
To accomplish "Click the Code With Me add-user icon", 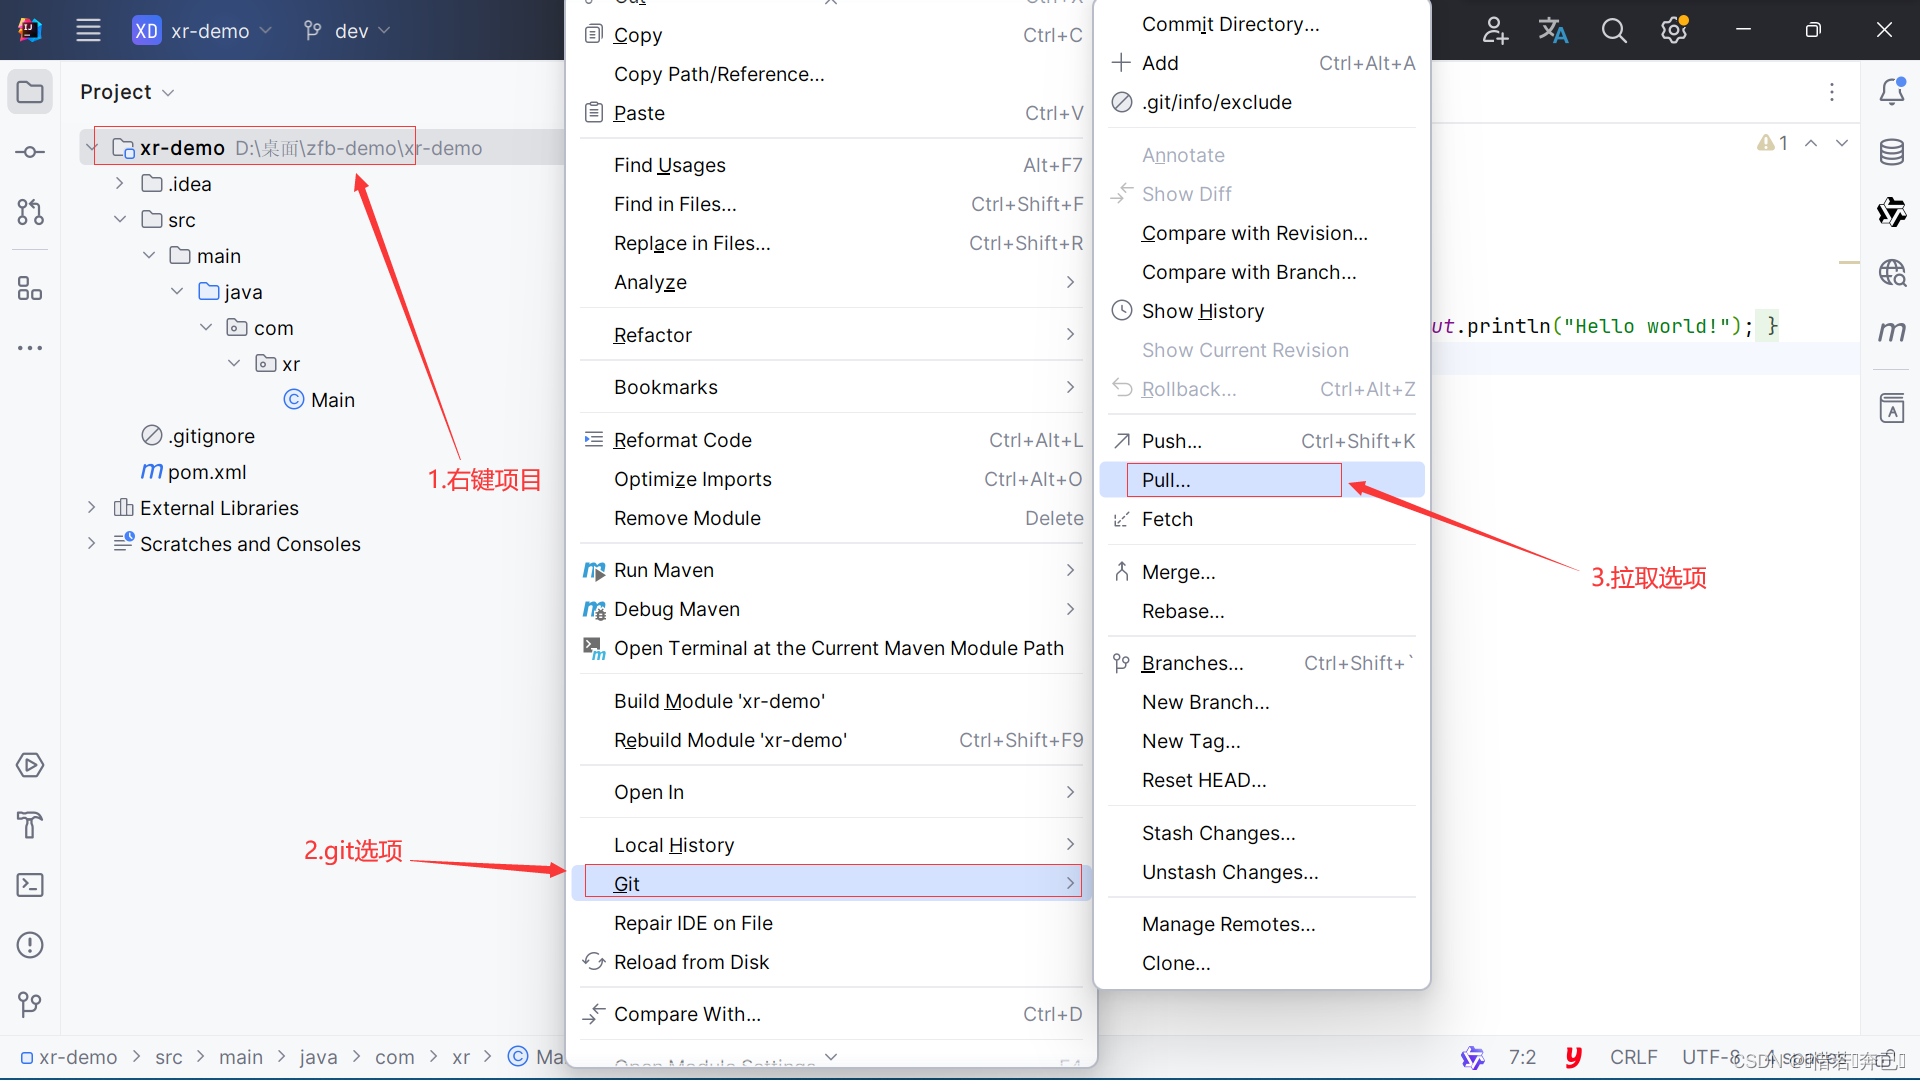I will pos(1495,30).
